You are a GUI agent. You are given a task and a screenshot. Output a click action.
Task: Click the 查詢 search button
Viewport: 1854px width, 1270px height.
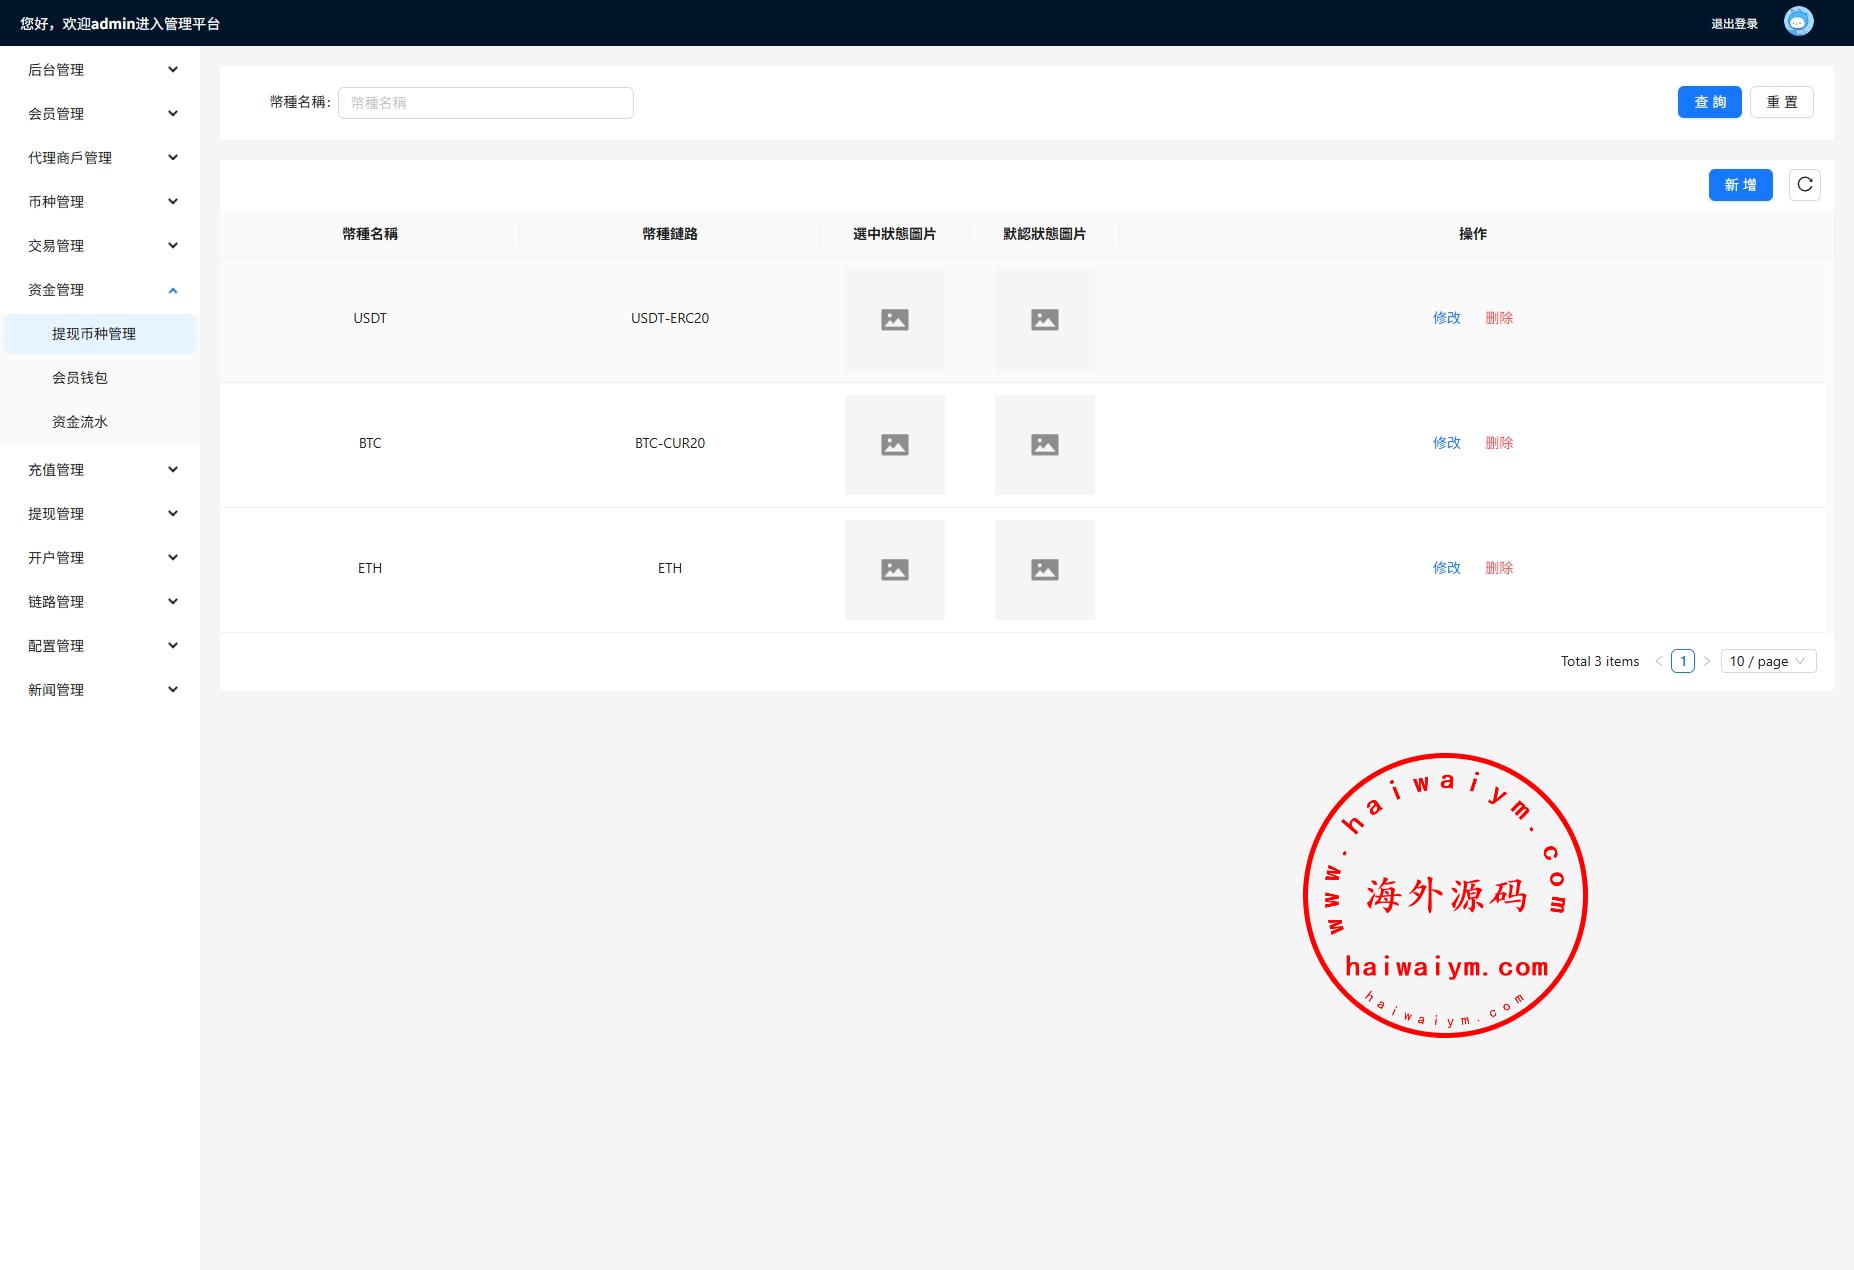(x=1709, y=102)
